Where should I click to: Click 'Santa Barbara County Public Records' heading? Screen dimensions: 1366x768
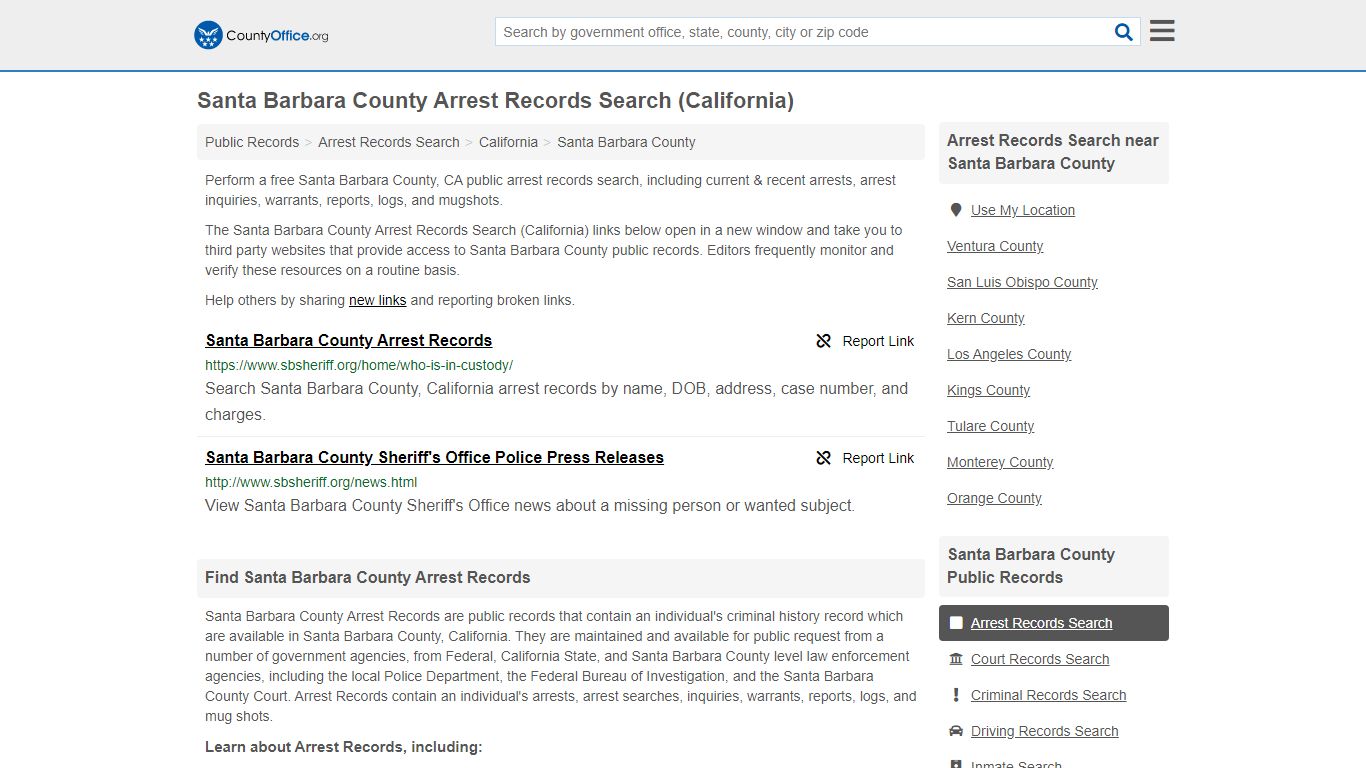pyautogui.click(x=1031, y=566)
